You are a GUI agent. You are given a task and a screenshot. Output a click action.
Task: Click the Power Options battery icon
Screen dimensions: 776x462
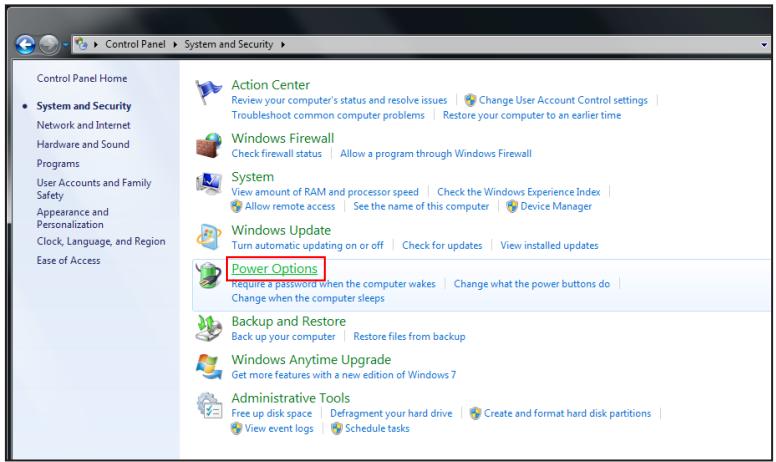208,275
